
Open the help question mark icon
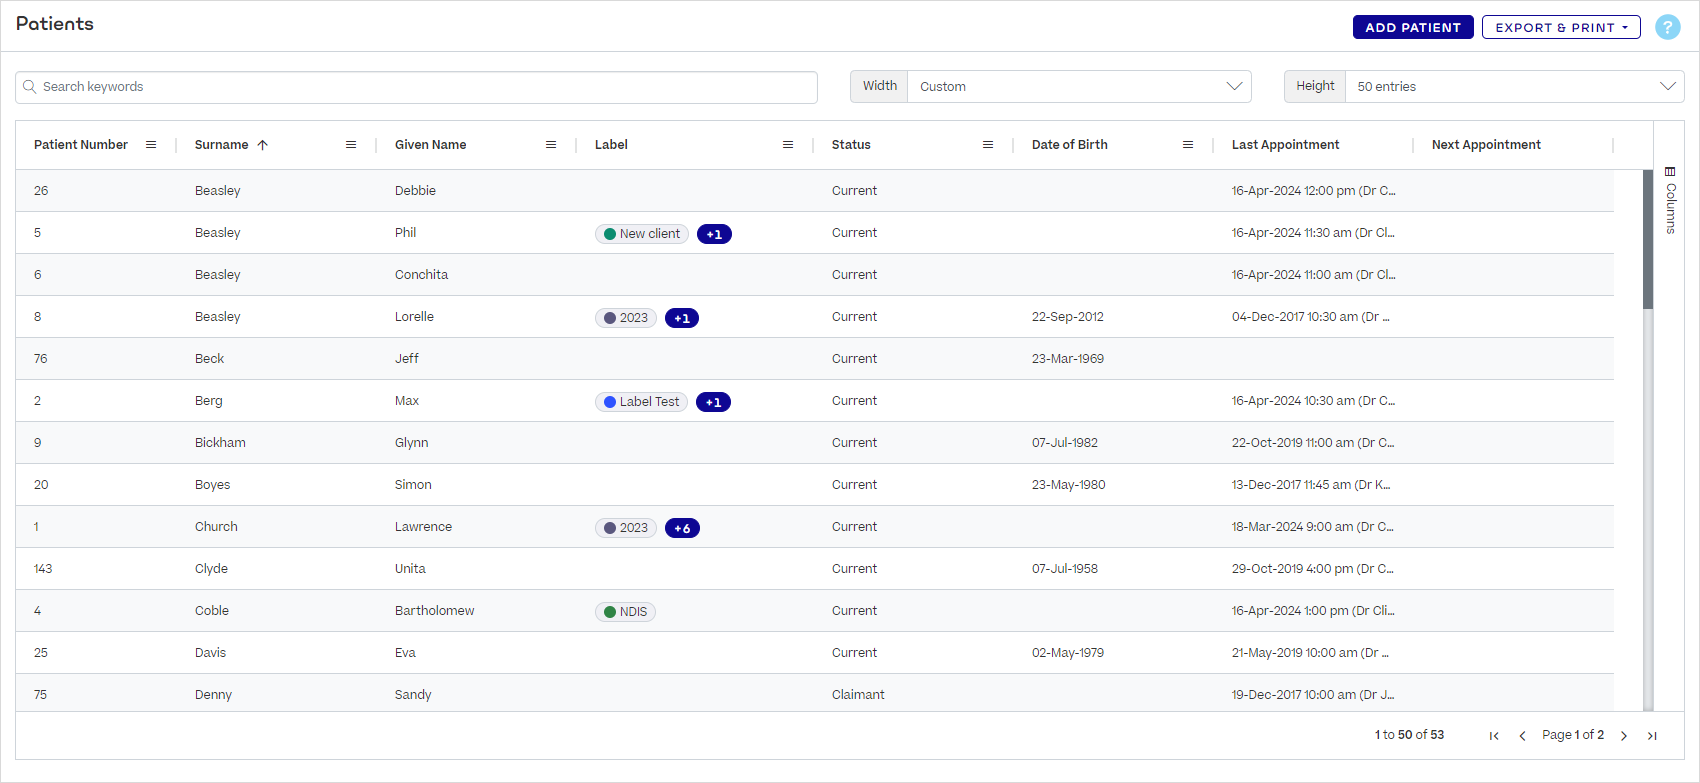click(x=1667, y=27)
